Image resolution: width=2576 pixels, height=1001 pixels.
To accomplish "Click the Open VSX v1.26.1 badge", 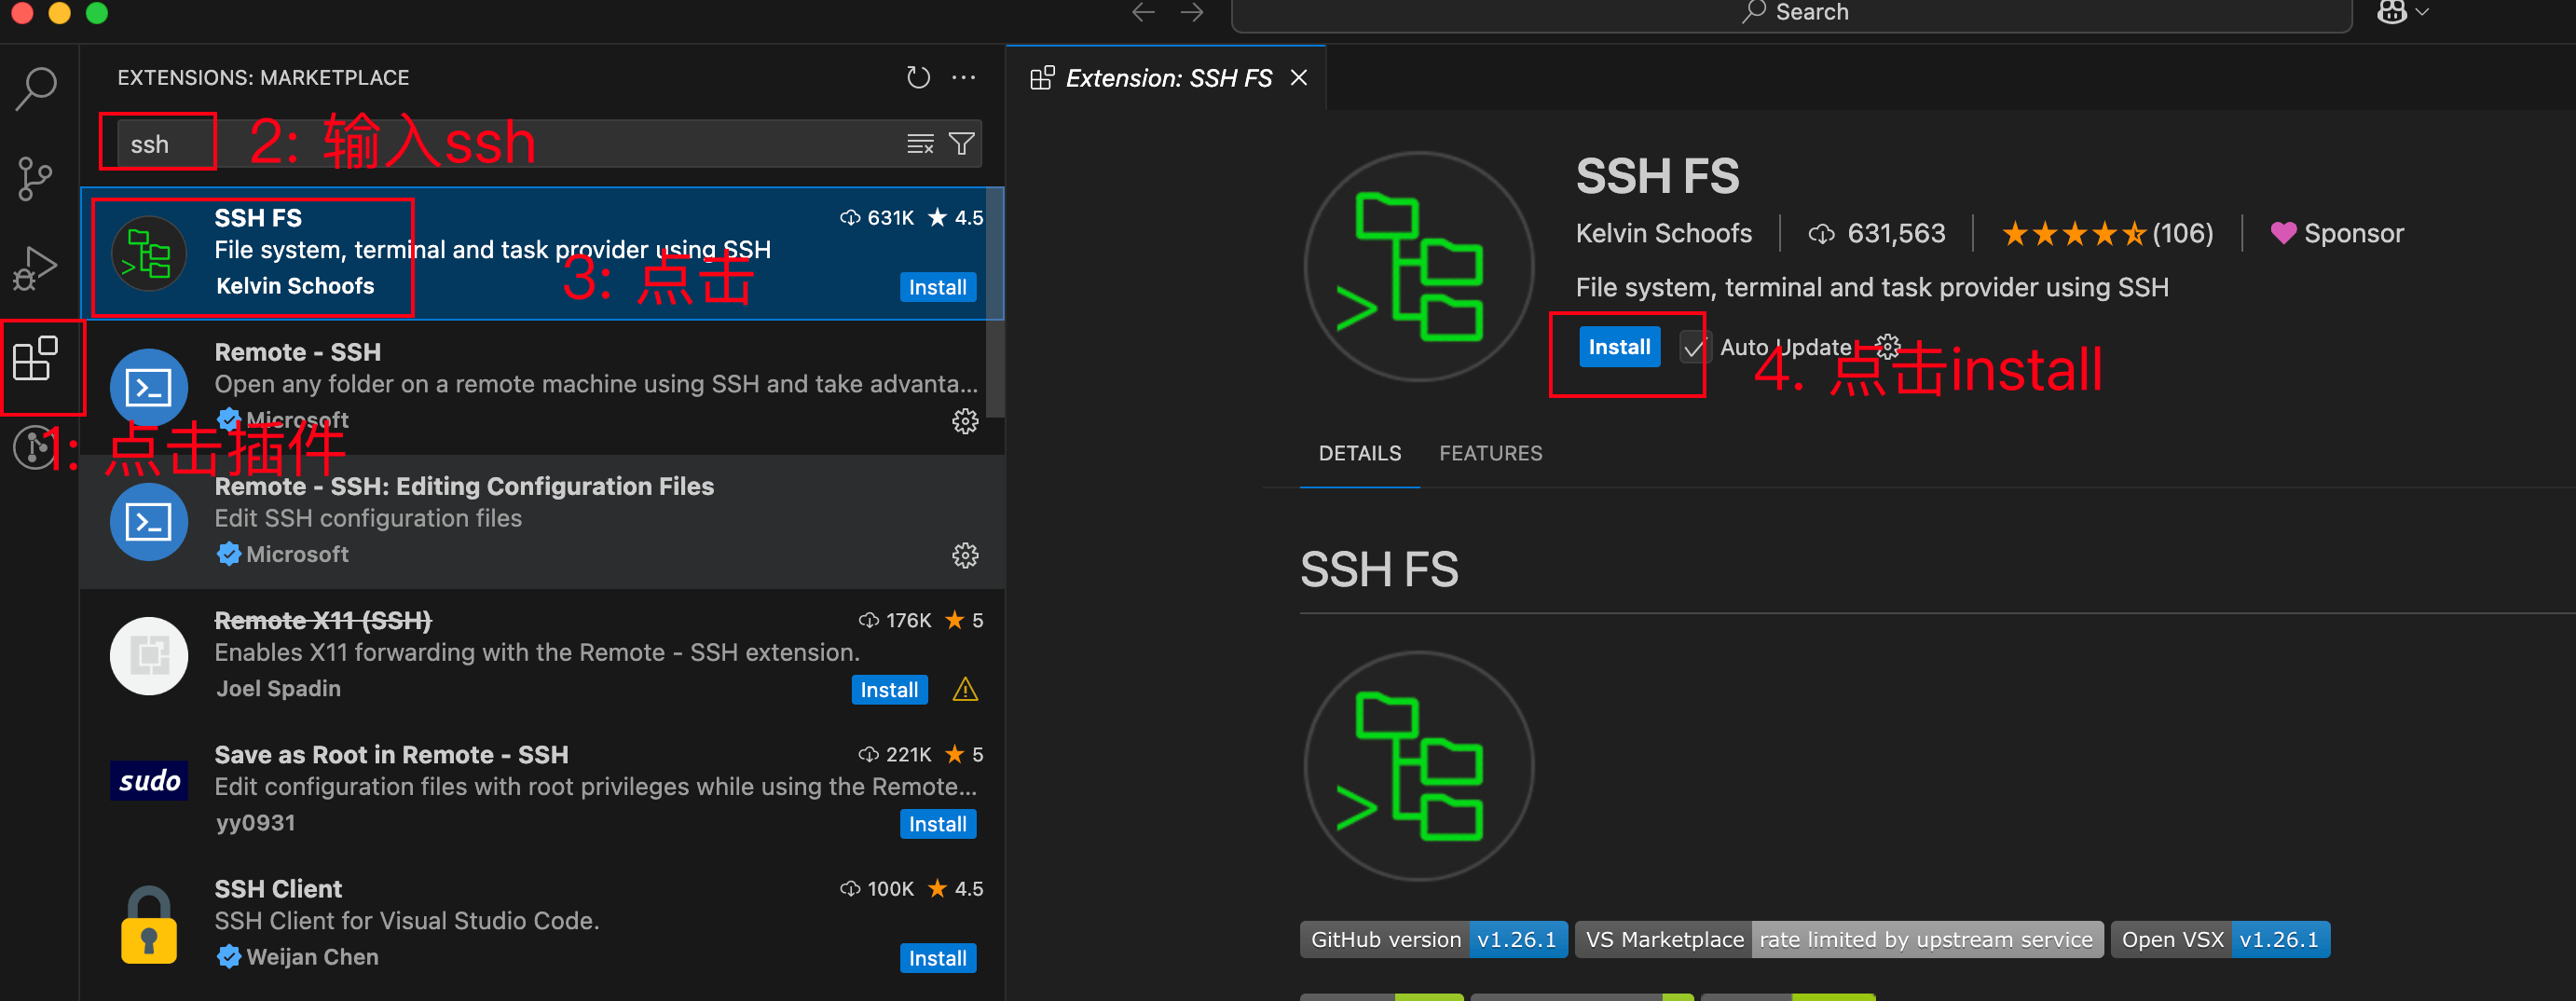I will coord(2220,939).
